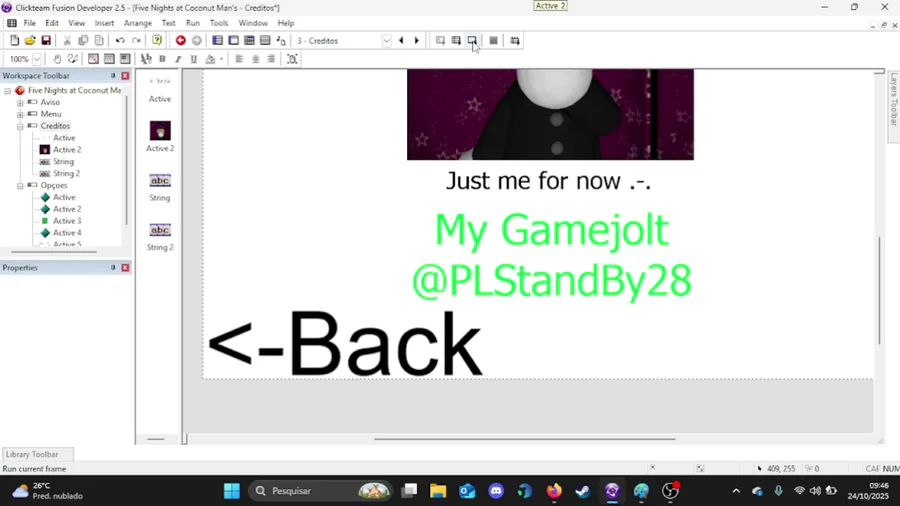Screen dimensions: 900x506
Task: Redo the last undone action
Action: [136, 41]
